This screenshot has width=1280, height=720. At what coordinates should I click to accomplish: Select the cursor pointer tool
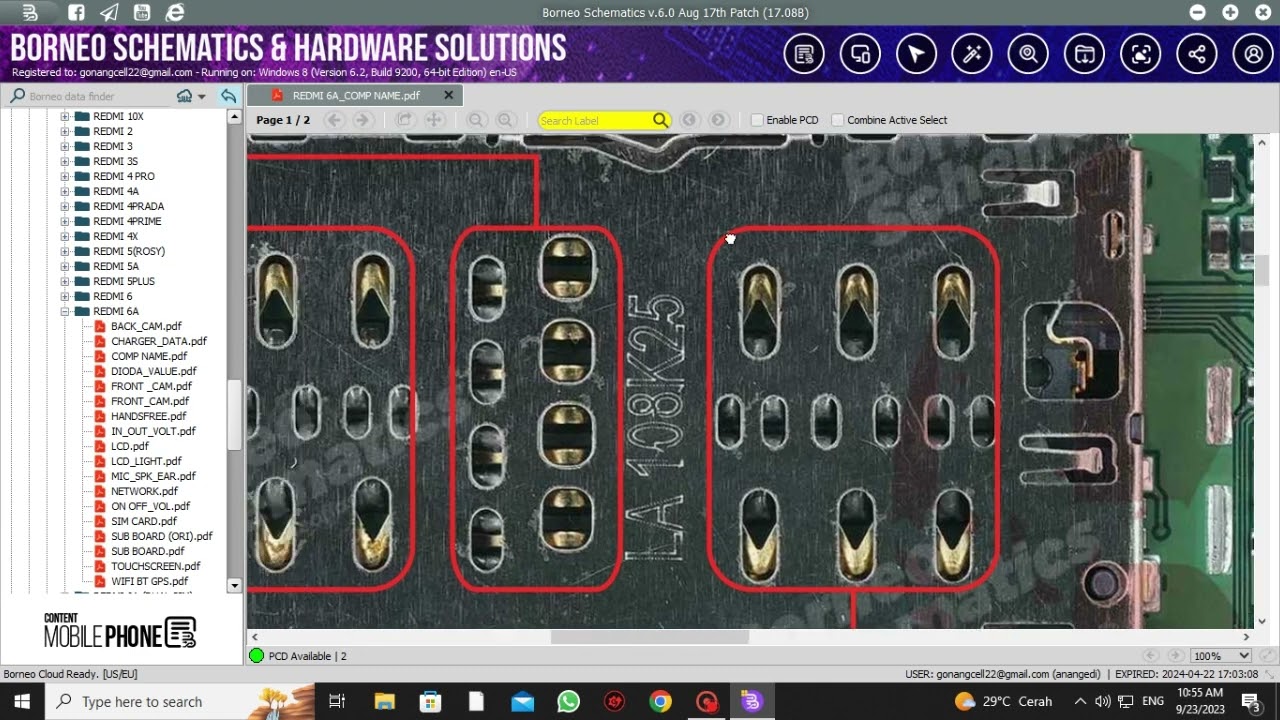(916, 54)
